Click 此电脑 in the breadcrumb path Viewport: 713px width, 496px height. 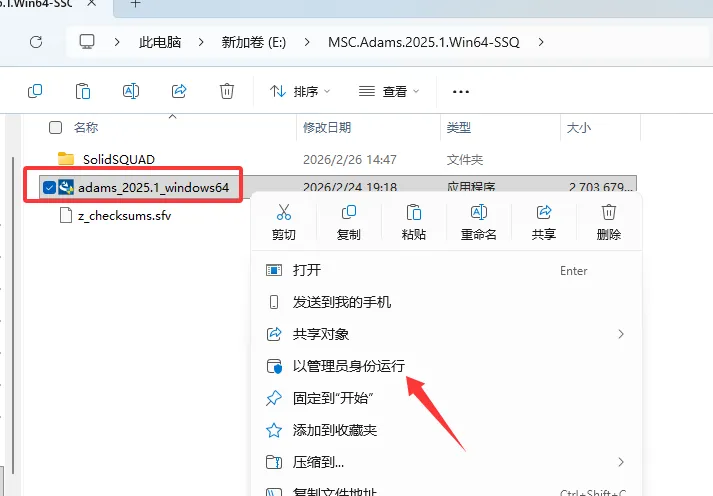click(x=160, y=42)
